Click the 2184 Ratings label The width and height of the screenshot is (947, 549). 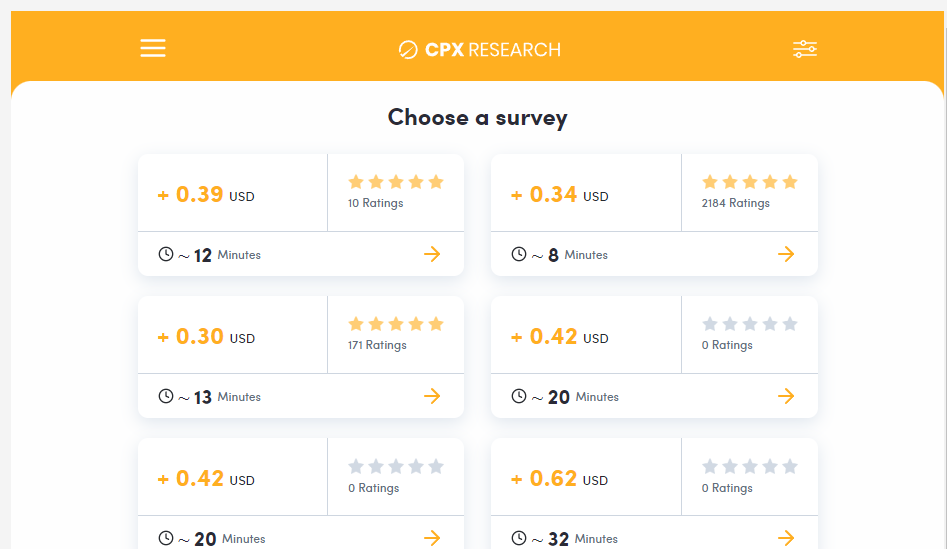[x=736, y=203]
